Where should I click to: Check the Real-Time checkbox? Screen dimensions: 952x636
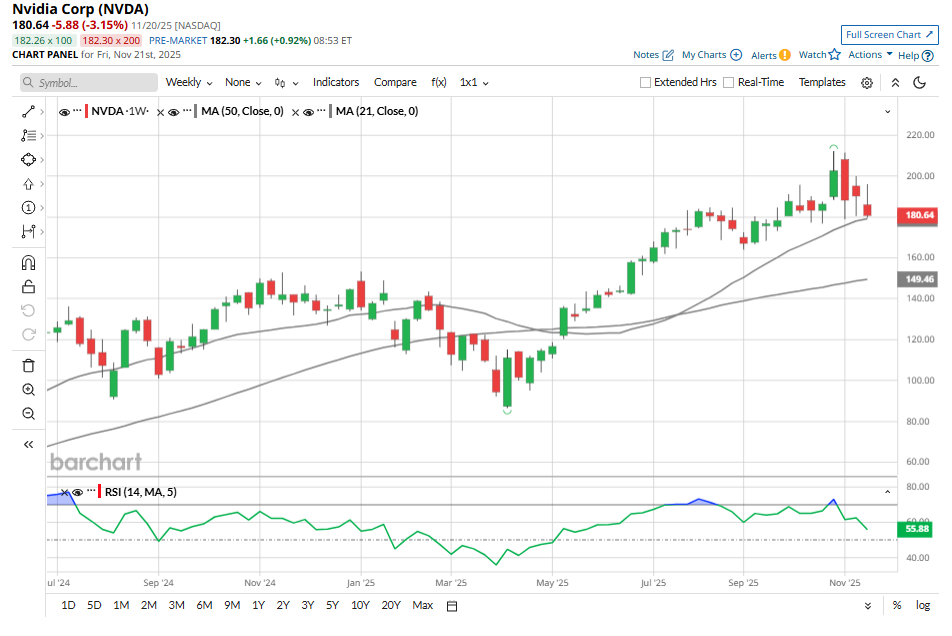[x=729, y=83]
